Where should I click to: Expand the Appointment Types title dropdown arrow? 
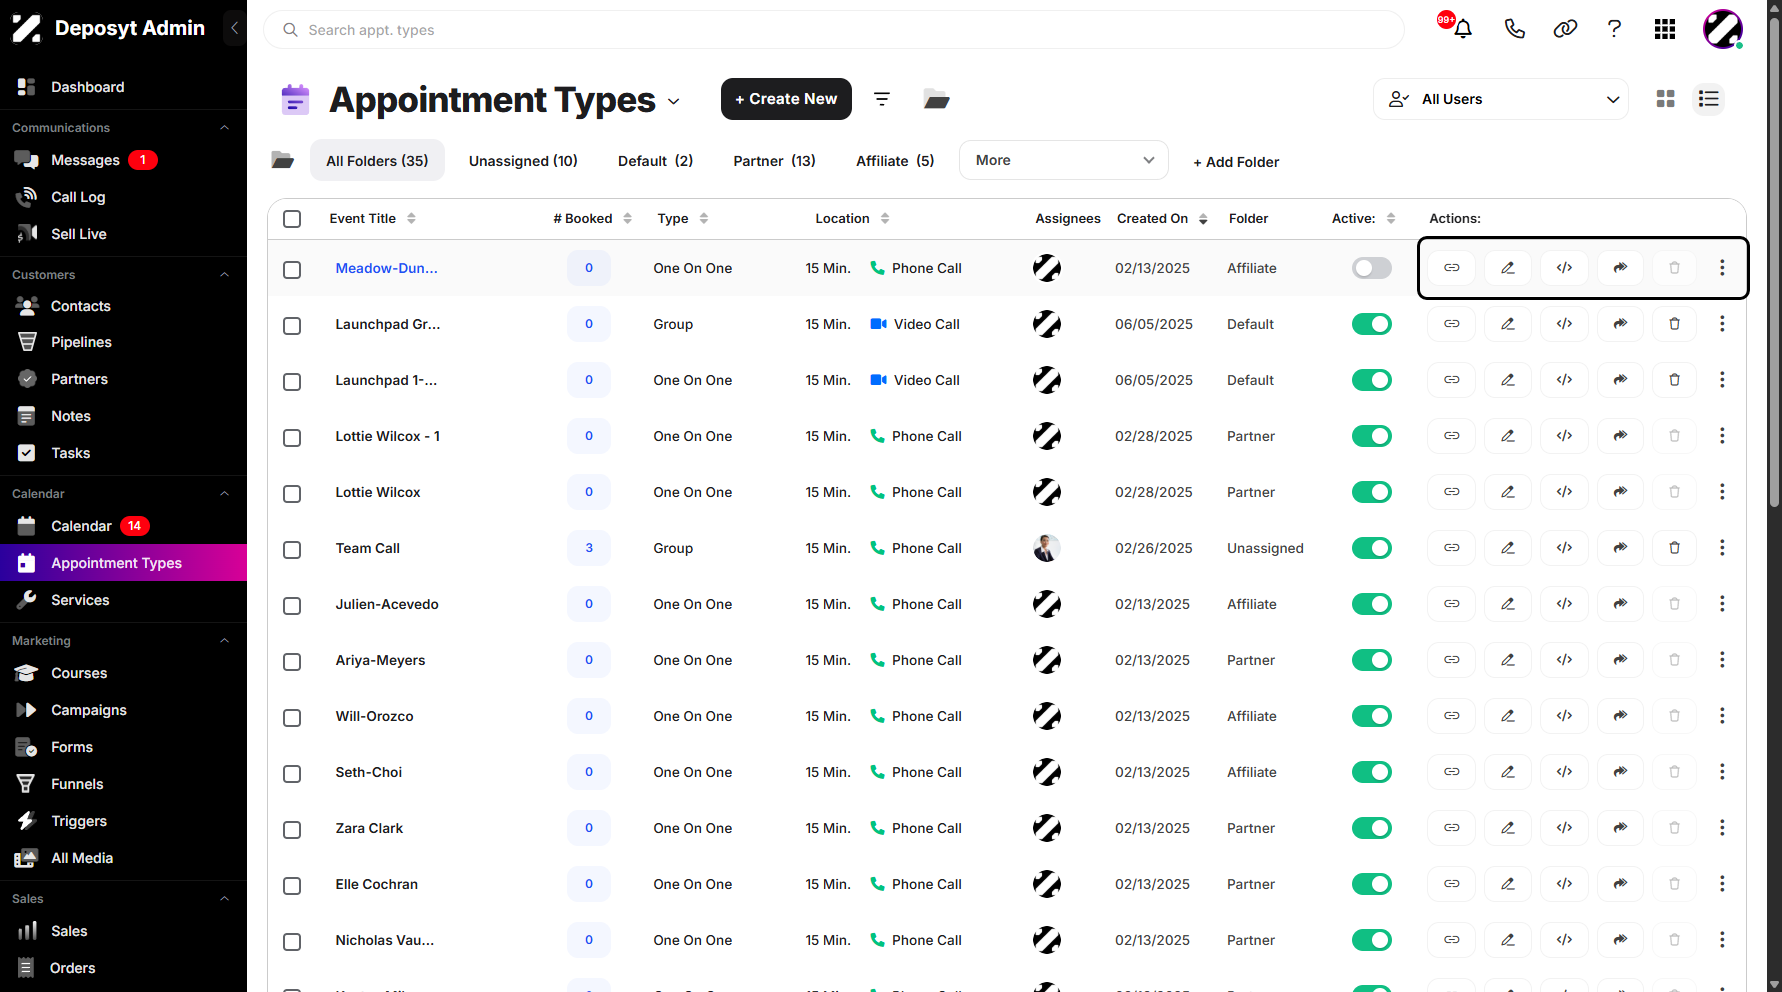674,101
